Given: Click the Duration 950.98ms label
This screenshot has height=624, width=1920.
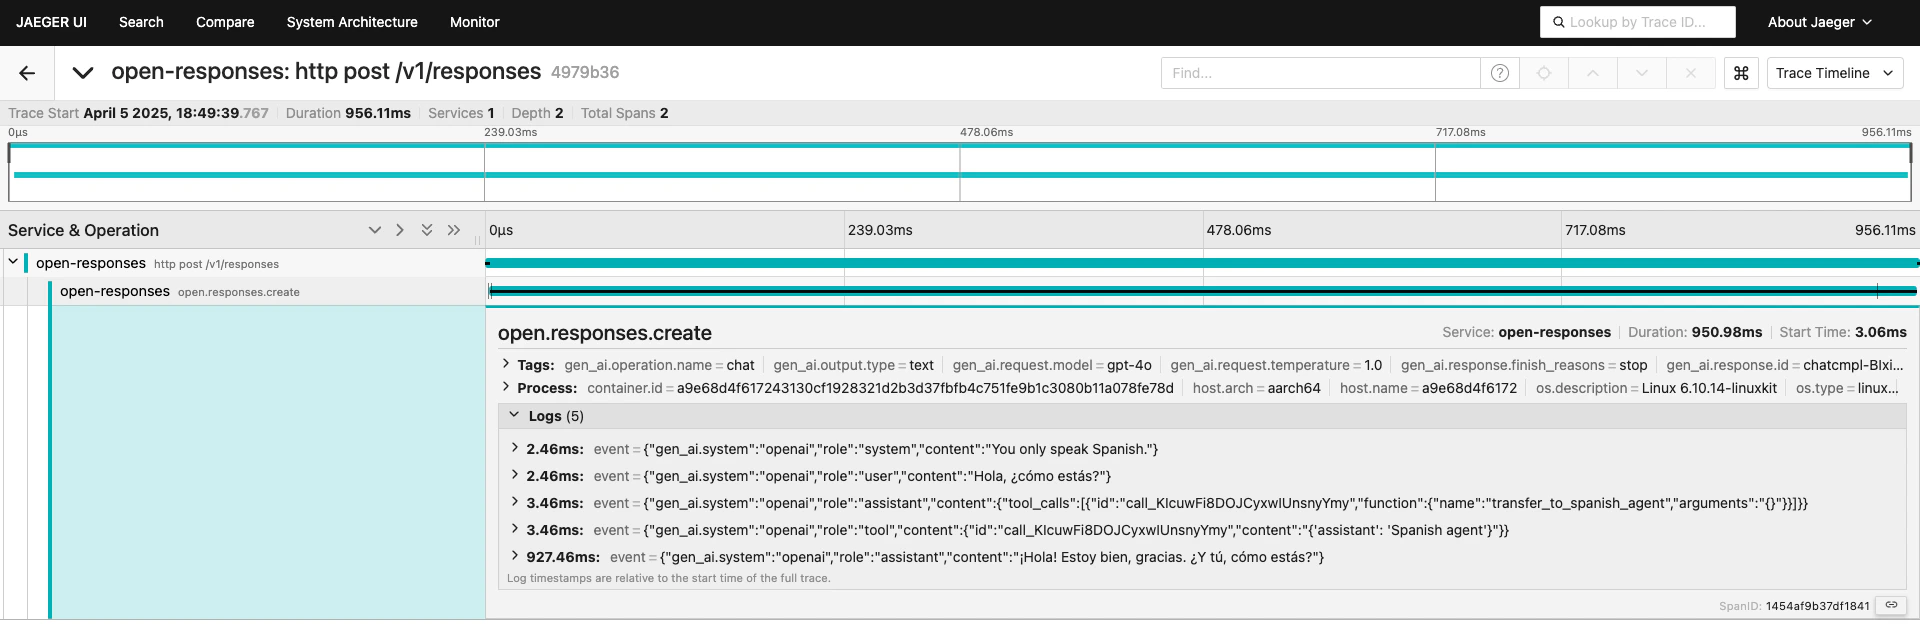Looking at the screenshot, I should pos(1695,332).
